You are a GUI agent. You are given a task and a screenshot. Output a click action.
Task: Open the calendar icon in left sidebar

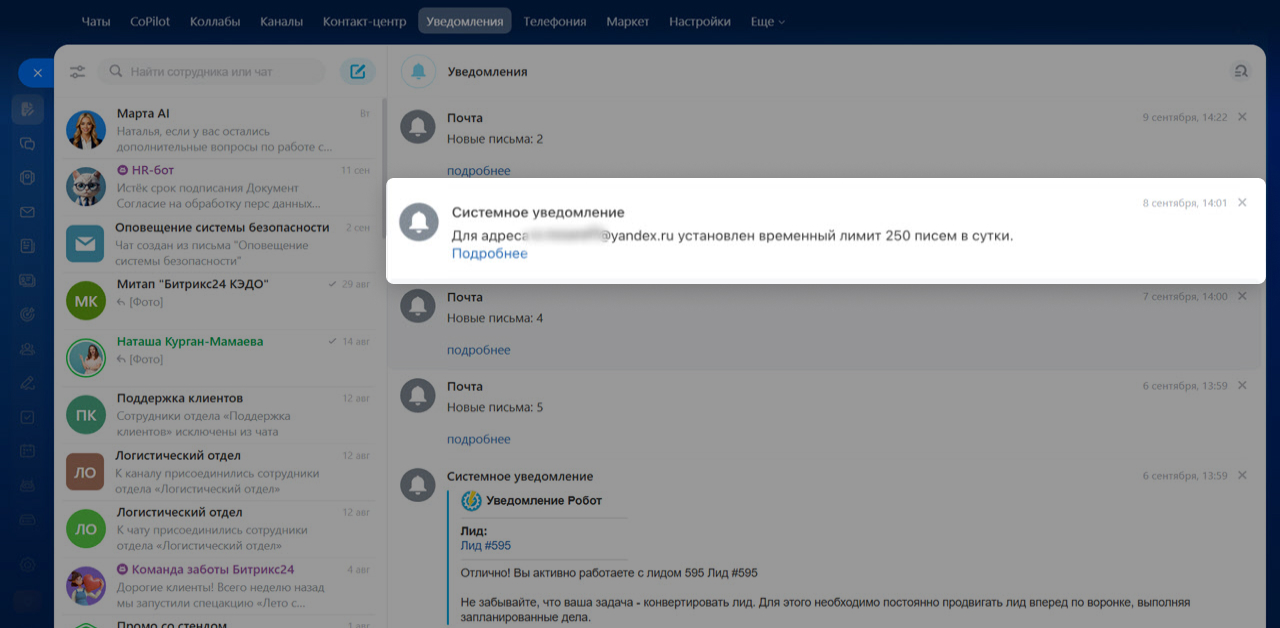coord(27,451)
